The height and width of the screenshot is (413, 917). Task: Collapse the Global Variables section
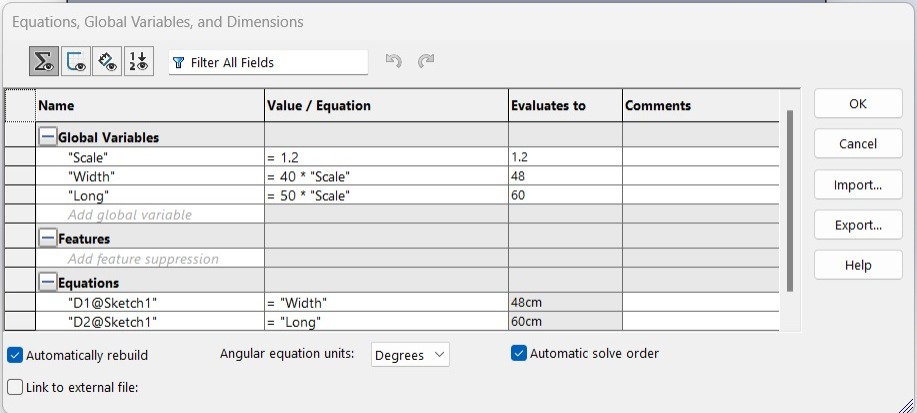(47, 137)
